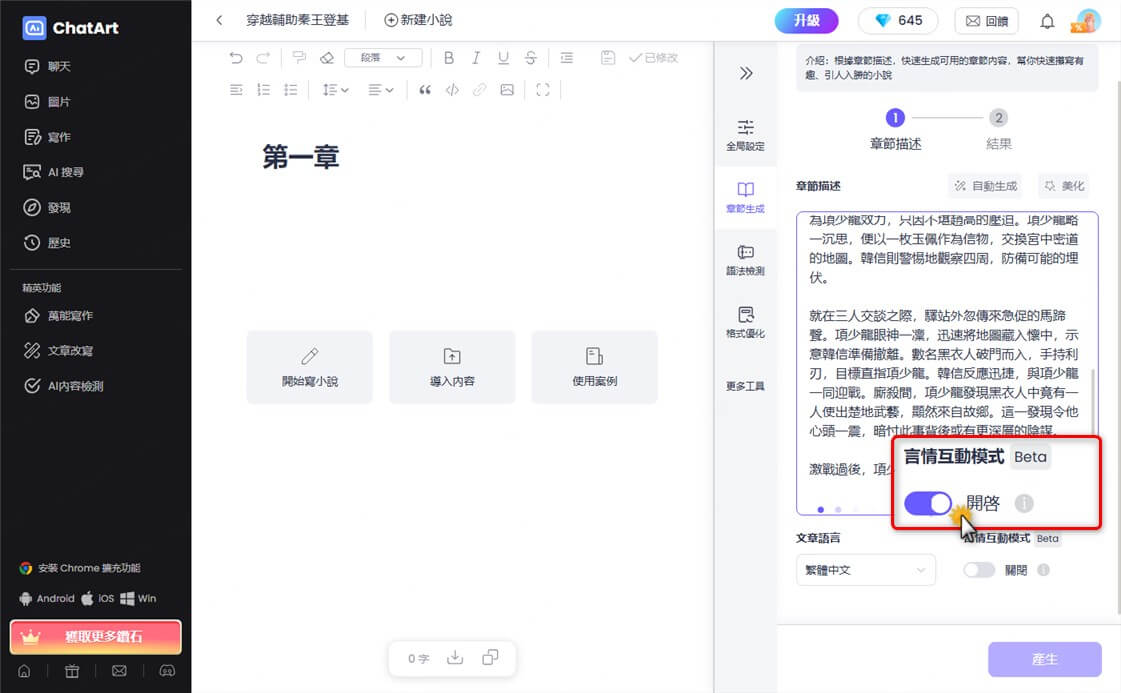Copy content with the copy icon
The image size is (1121, 693).
coord(490,658)
